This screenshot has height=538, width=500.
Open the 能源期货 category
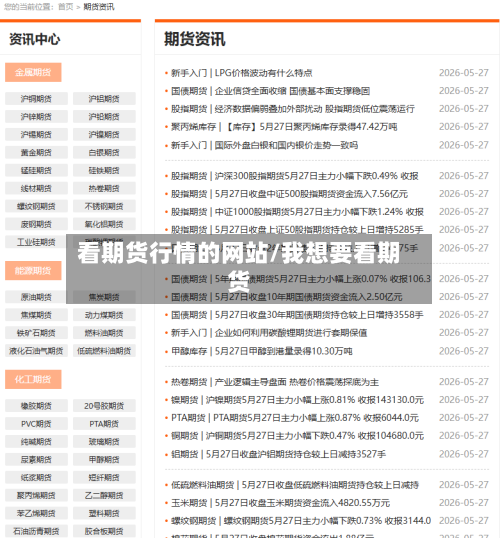(x=33, y=271)
